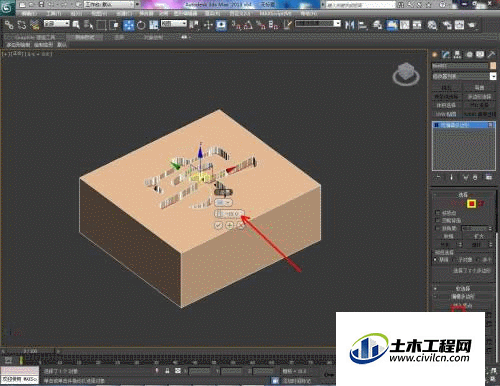This screenshot has width=500, height=386.
Task: Activate the Select and Rotate tool
Action: point(141,25)
